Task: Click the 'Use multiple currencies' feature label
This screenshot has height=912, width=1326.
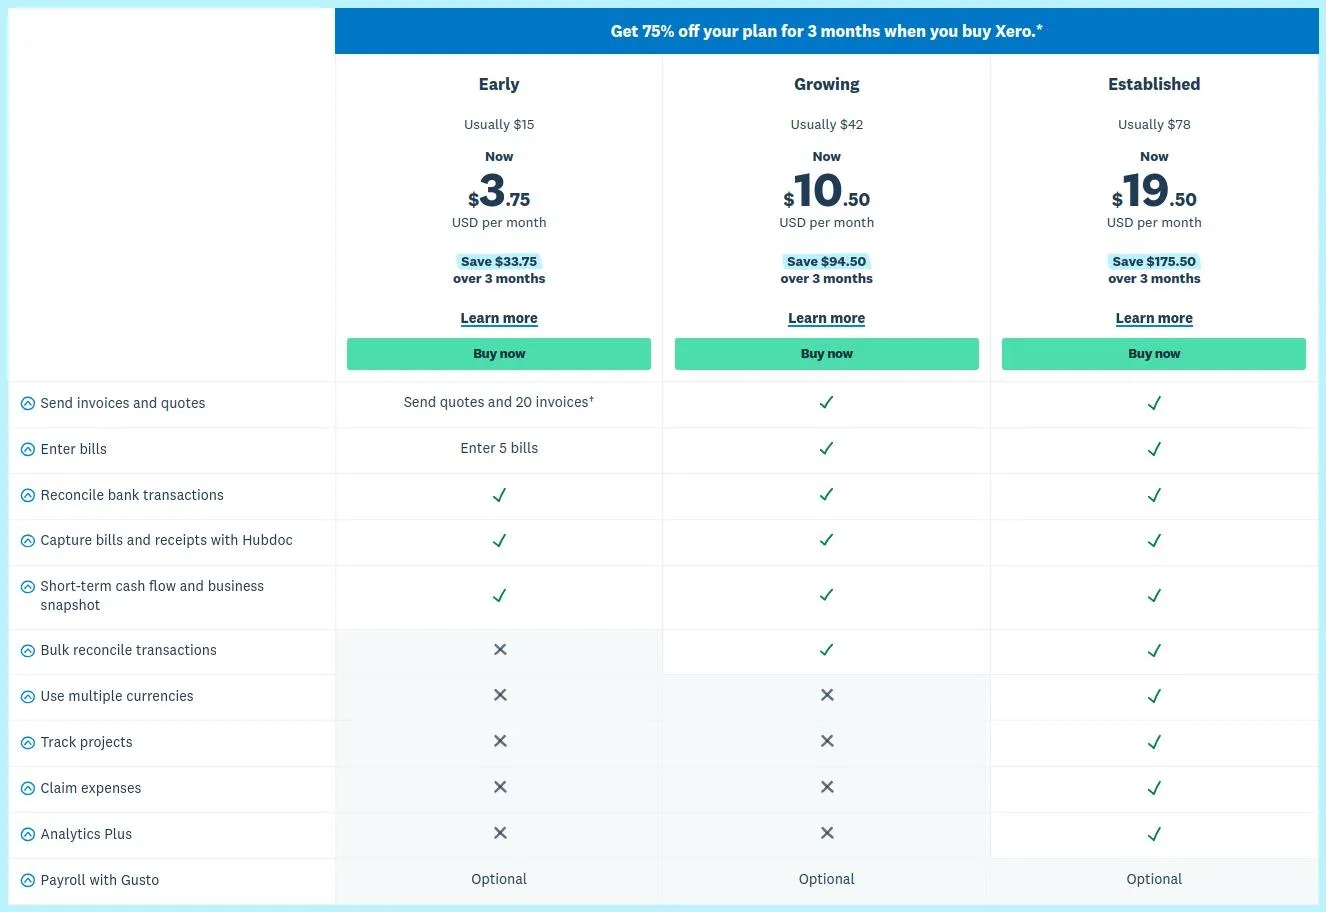Action: (x=117, y=696)
